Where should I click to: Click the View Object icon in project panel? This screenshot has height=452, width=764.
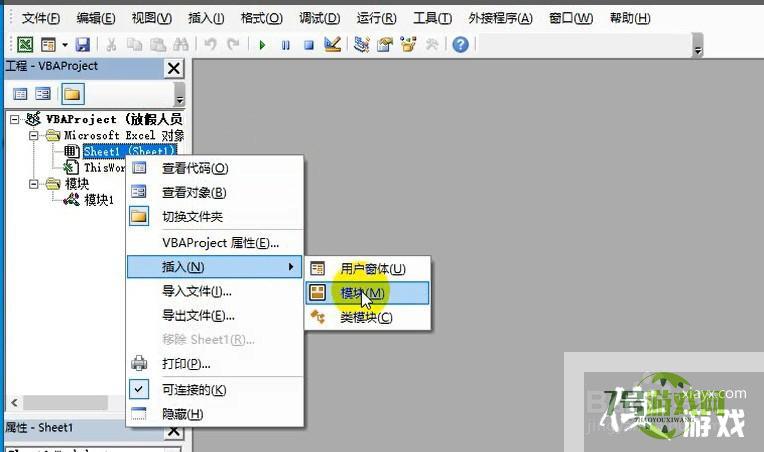click(43, 94)
